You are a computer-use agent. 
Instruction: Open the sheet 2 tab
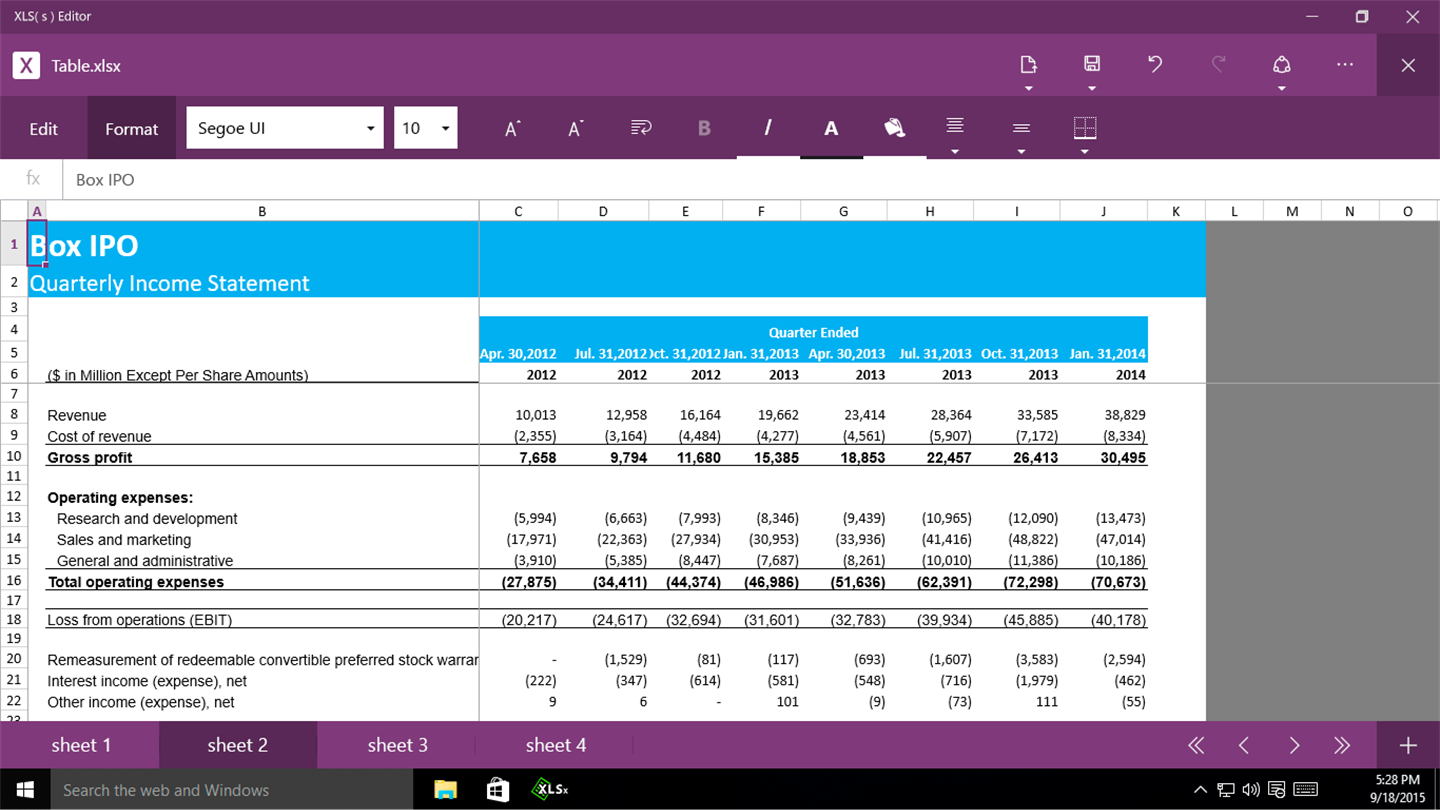click(x=238, y=745)
